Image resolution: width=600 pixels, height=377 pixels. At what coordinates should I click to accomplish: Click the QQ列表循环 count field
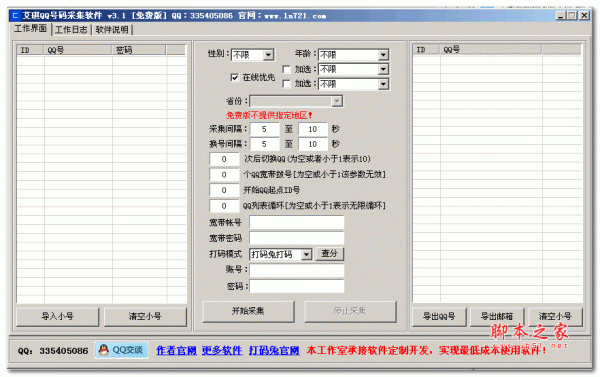tap(224, 206)
